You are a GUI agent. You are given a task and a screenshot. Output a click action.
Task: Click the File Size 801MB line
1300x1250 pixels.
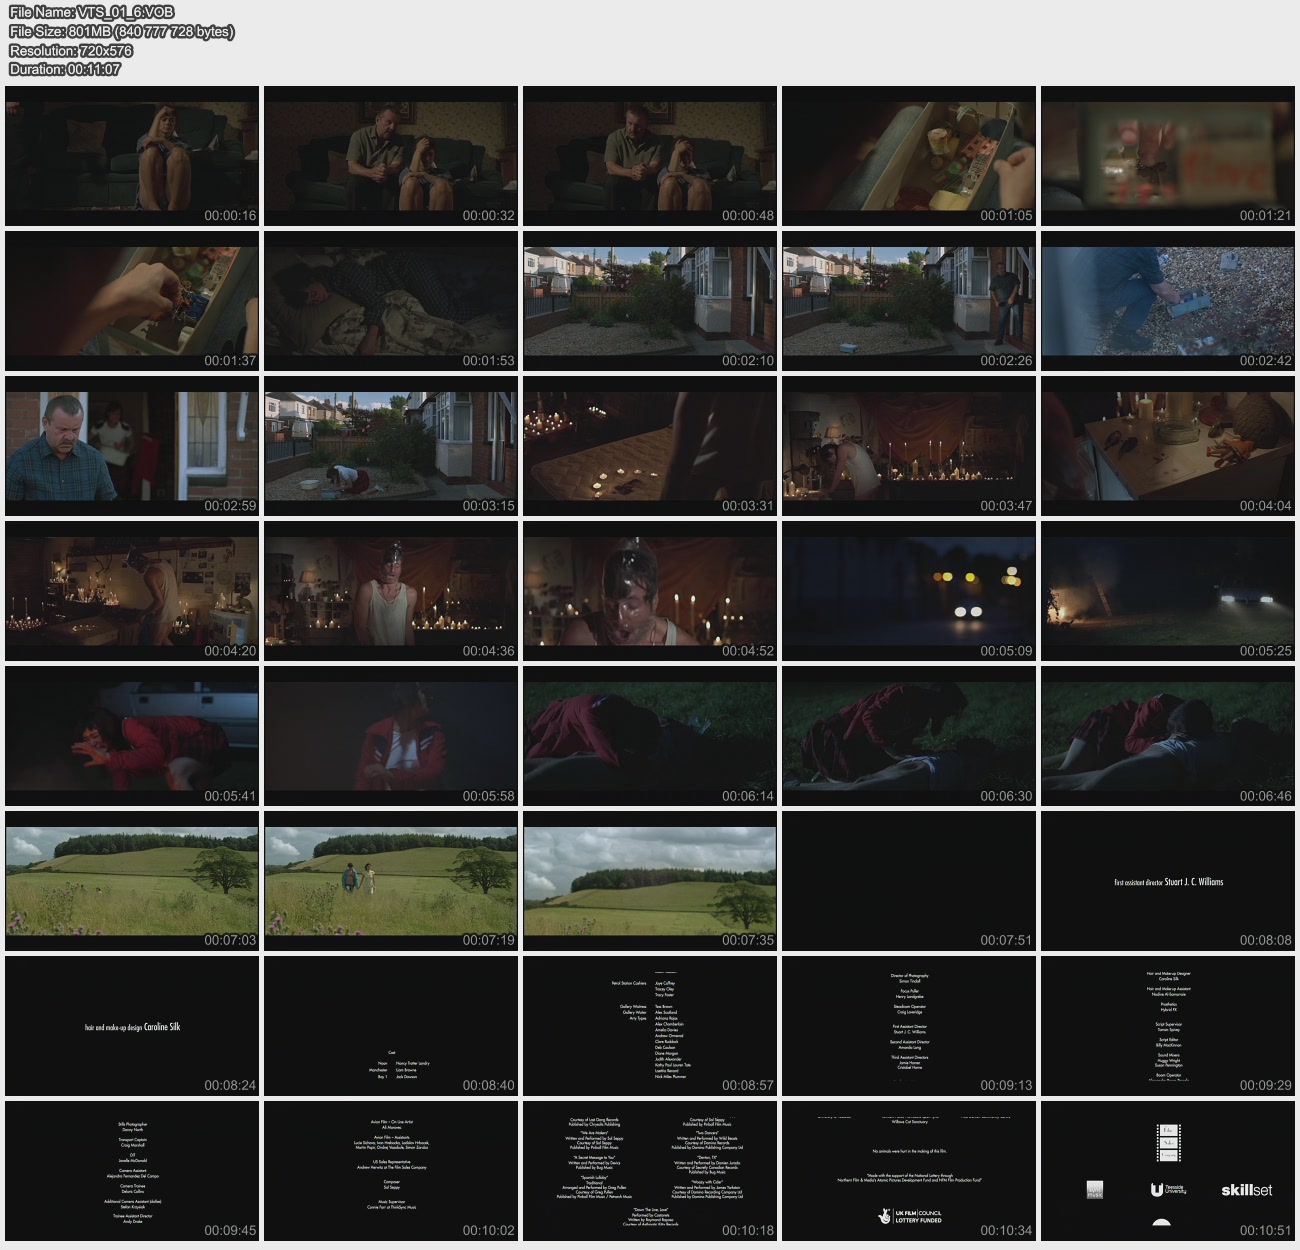(x=121, y=31)
